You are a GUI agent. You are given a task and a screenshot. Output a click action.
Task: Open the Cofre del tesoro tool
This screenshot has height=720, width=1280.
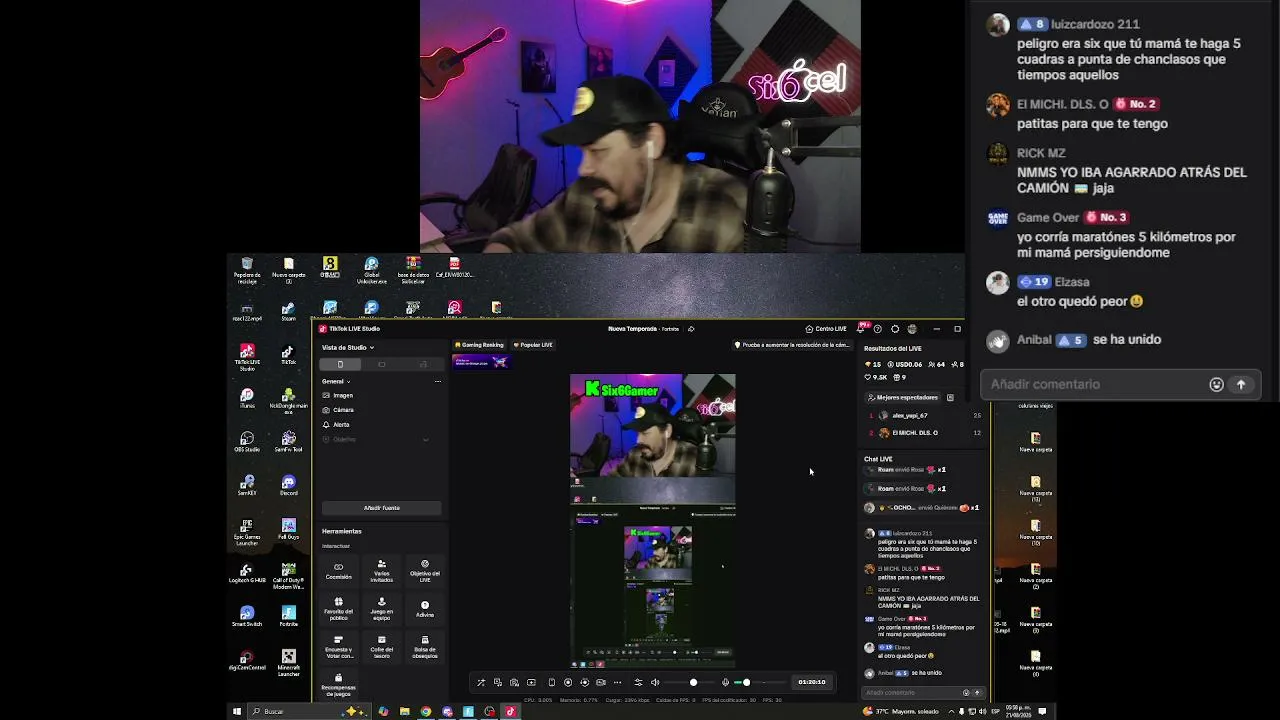(381, 646)
